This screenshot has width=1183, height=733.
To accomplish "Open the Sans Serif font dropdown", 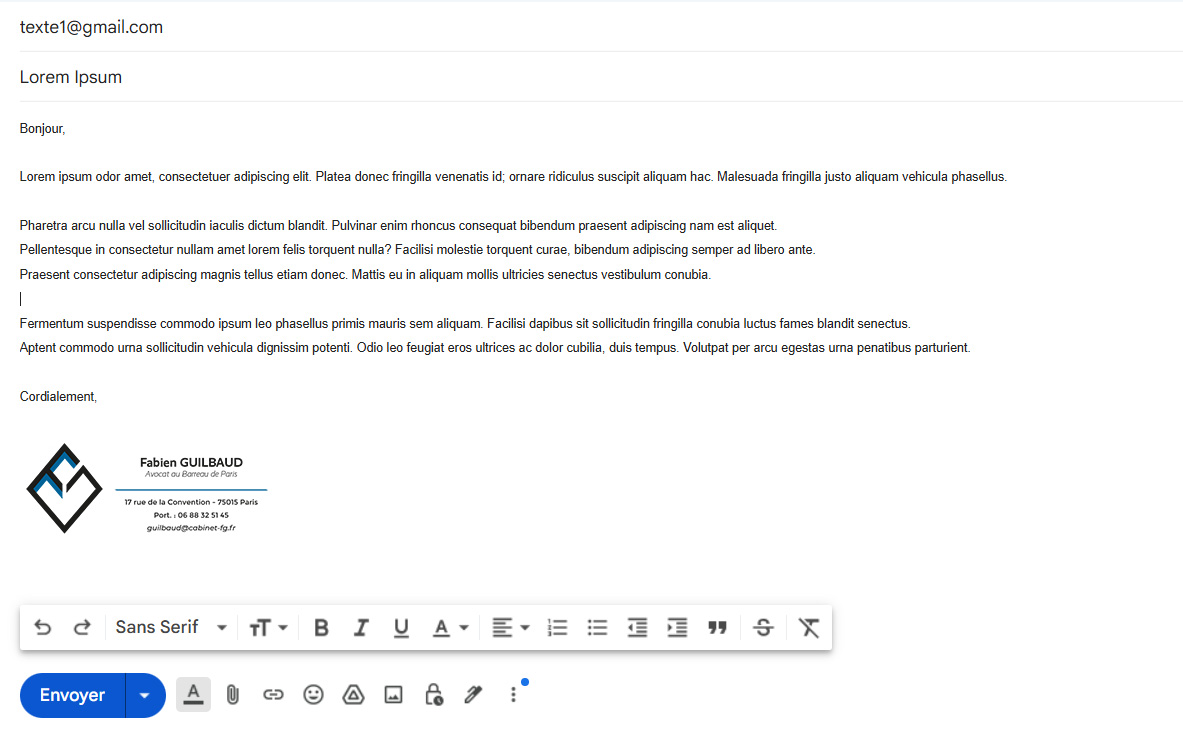I will coord(171,628).
